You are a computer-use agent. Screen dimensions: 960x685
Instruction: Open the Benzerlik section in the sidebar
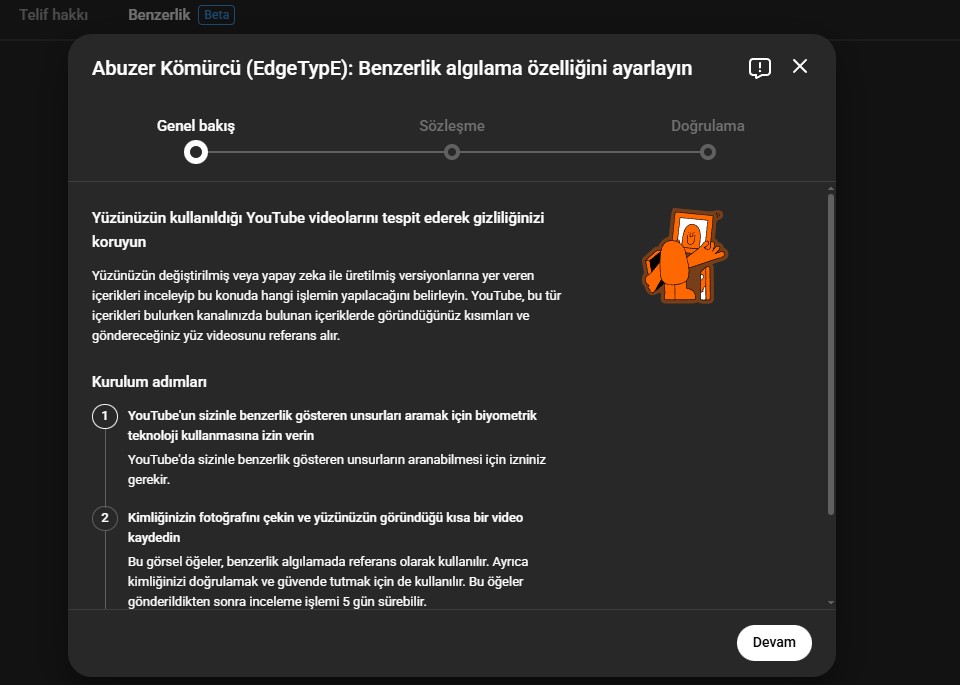click(158, 15)
